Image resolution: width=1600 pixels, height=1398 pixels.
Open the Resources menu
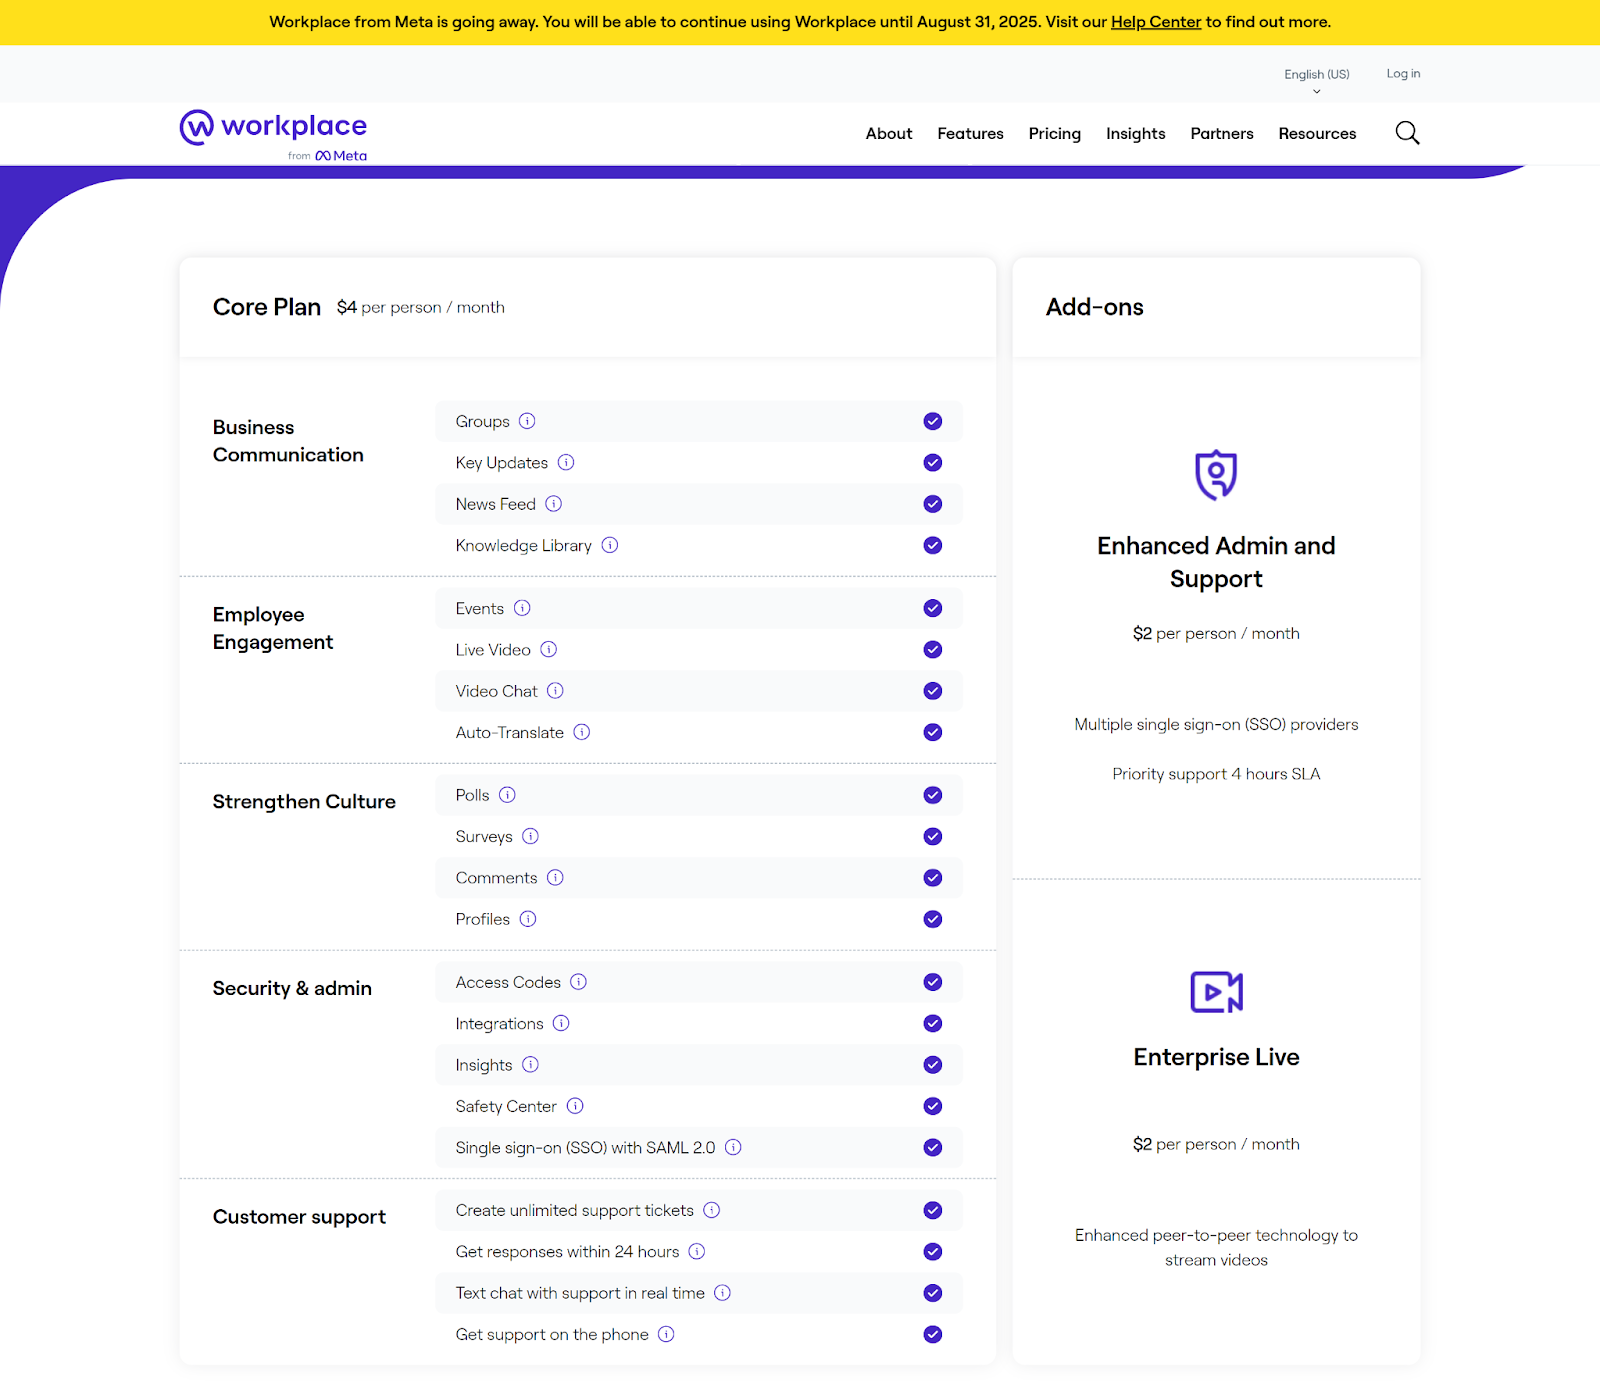(x=1317, y=133)
